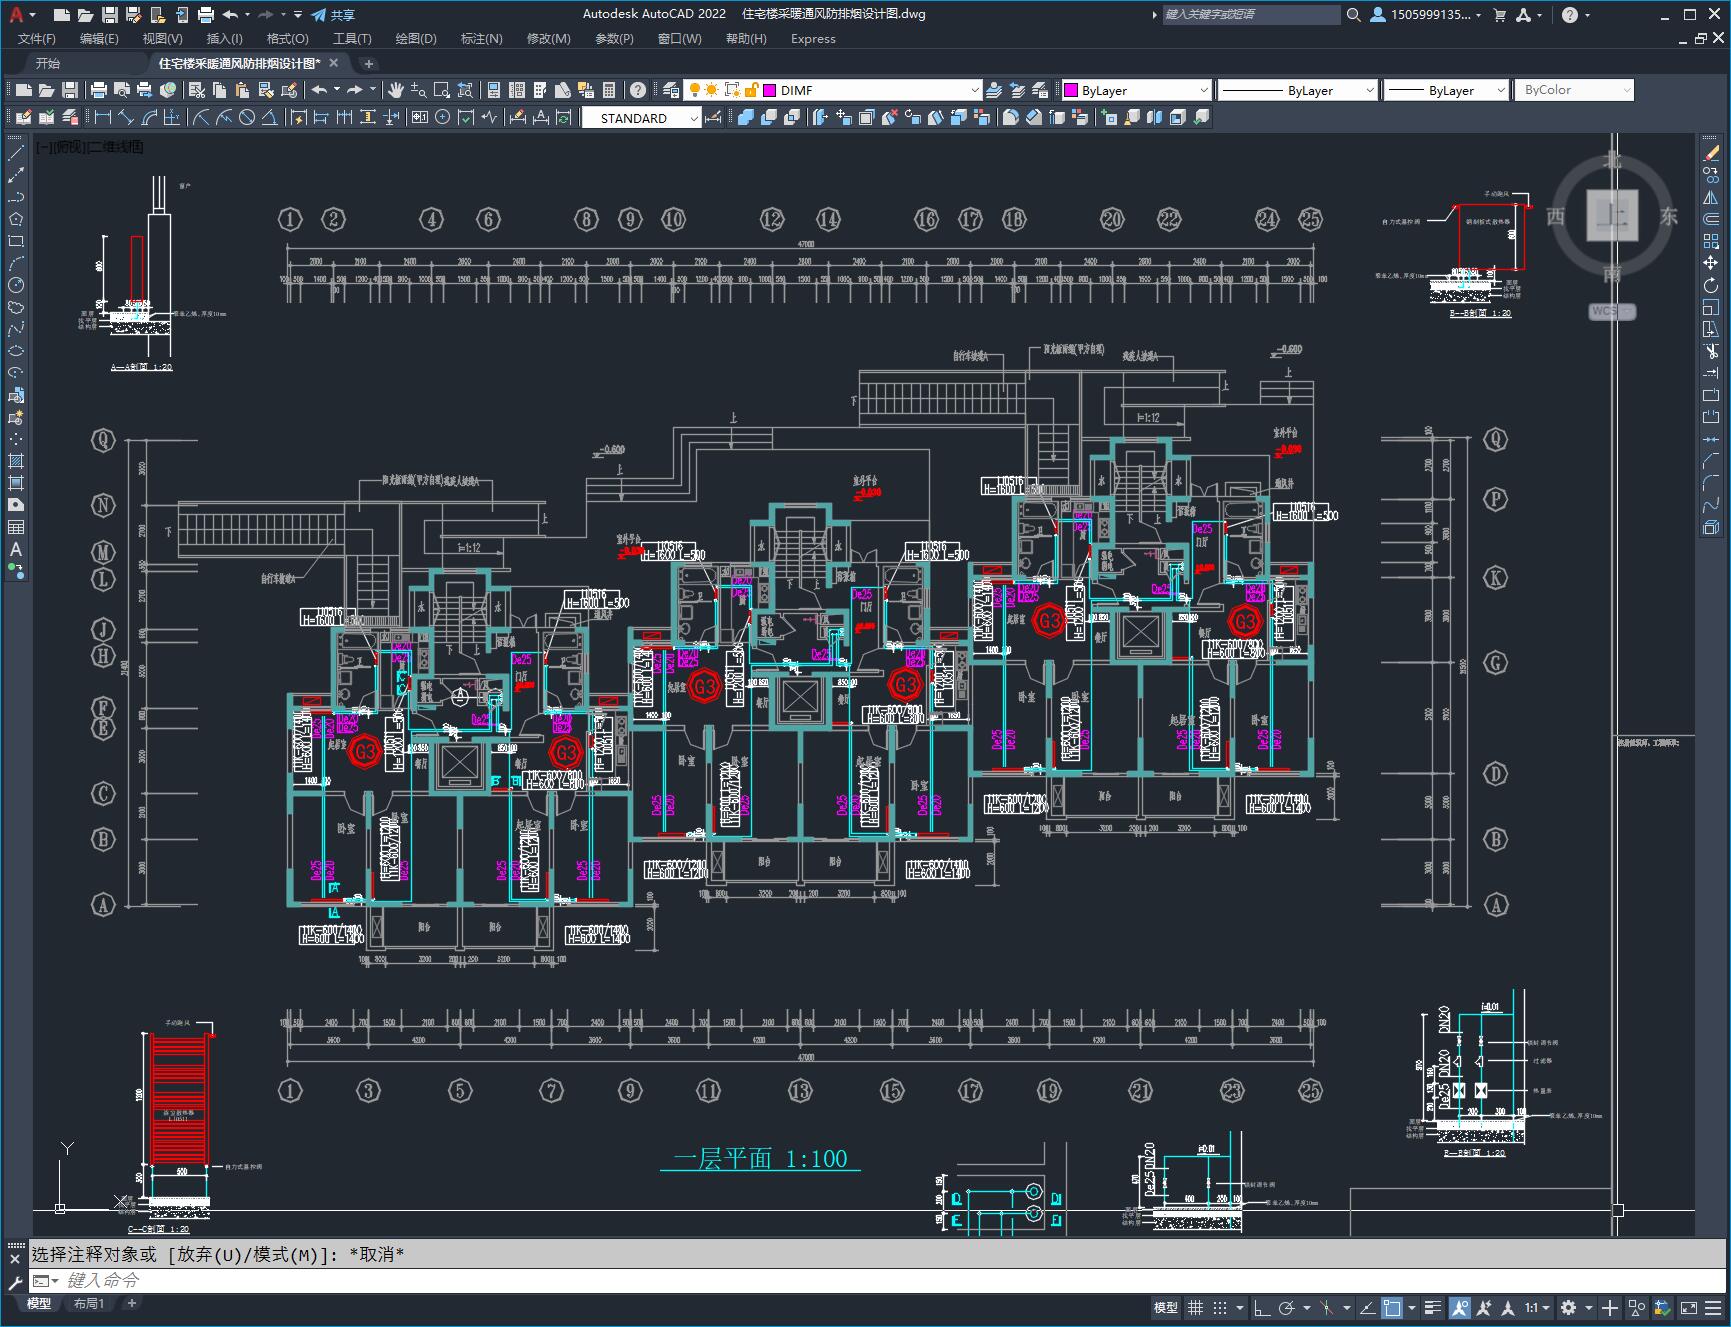The image size is (1731, 1327).
Task: Select the Circle draw tool
Action: point(16,285)
